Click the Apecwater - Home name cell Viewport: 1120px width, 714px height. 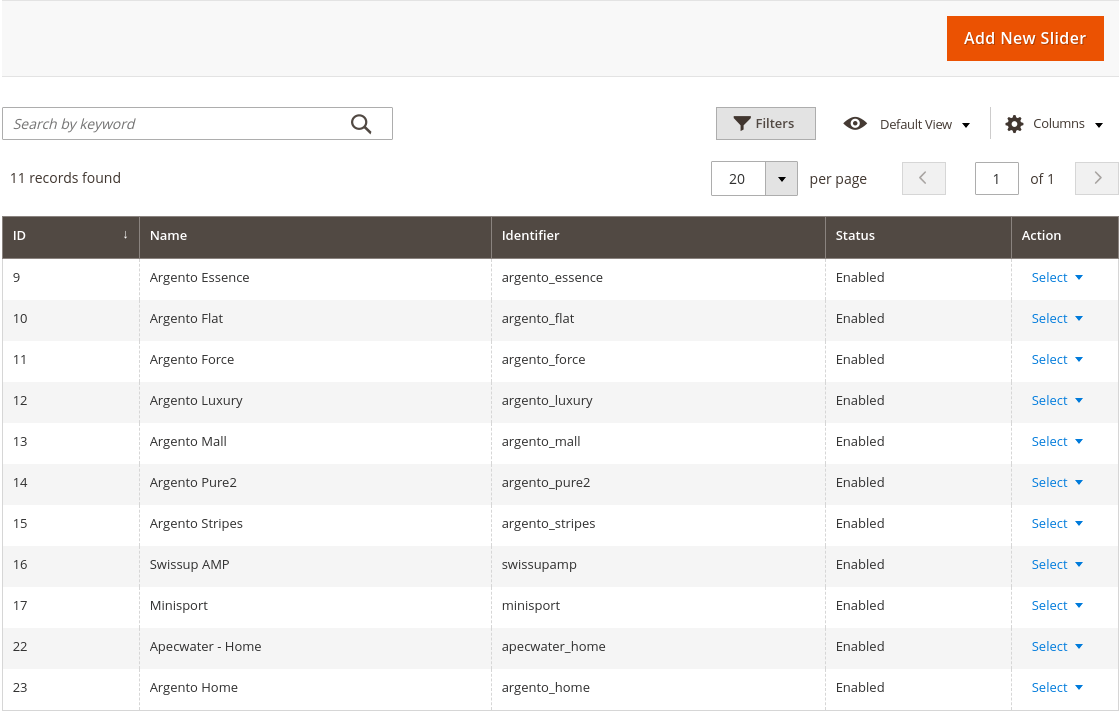coord(316,647)
